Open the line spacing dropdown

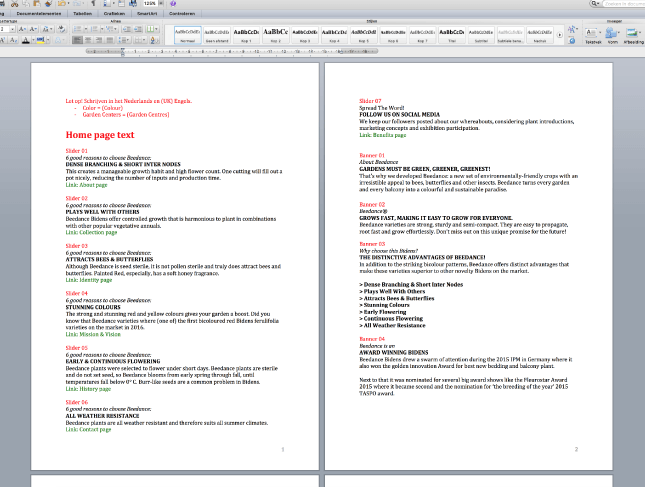point(124,40)
